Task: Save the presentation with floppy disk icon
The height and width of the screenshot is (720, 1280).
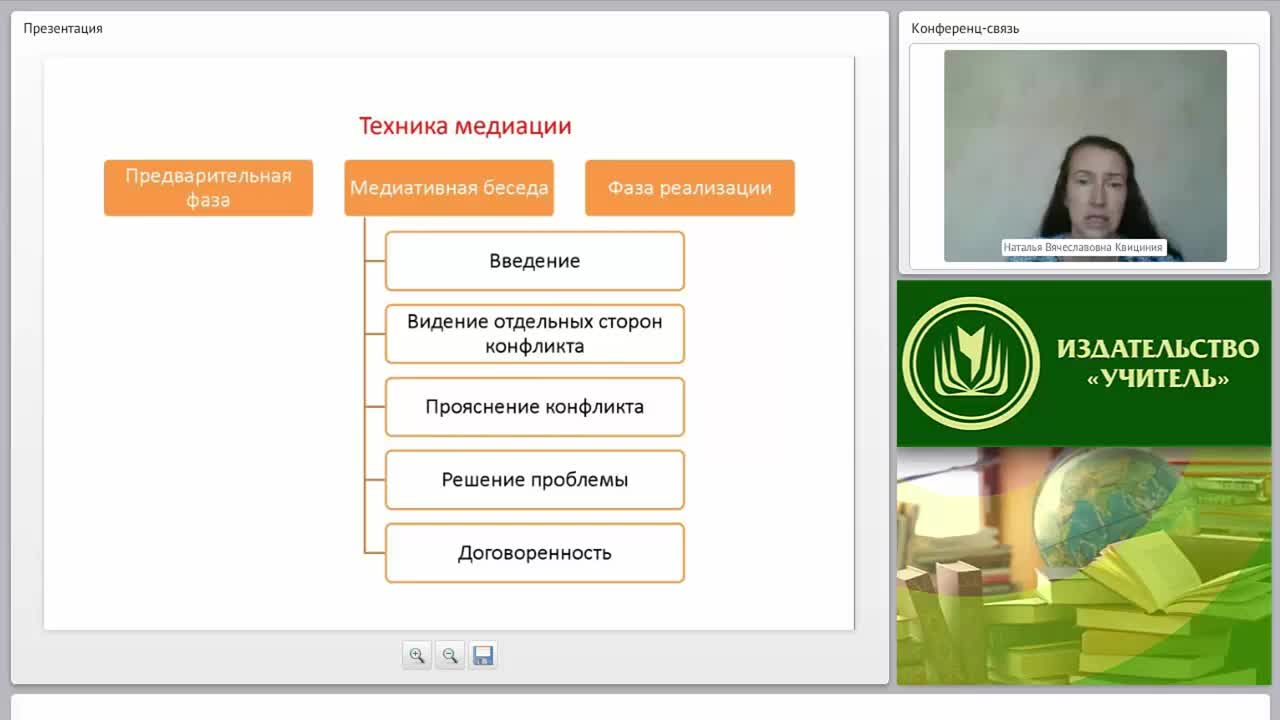Action: [483, 656]
